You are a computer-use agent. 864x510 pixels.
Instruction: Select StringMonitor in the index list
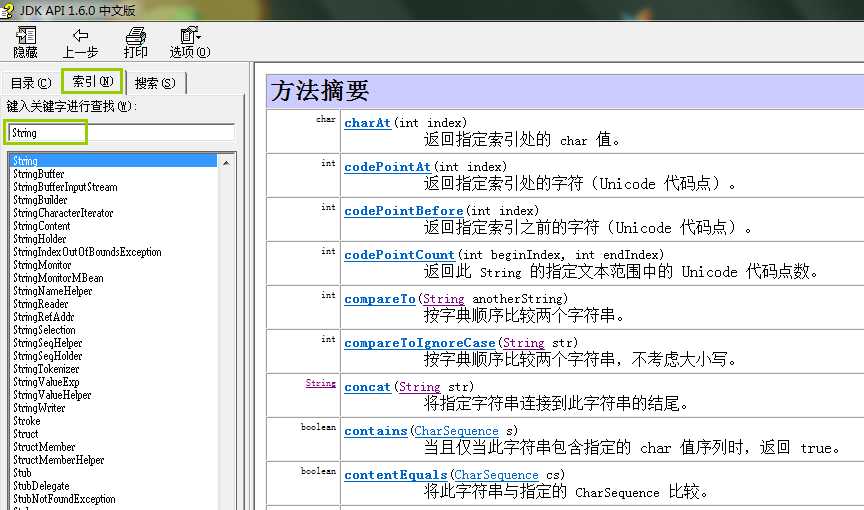tap(42, 265)
